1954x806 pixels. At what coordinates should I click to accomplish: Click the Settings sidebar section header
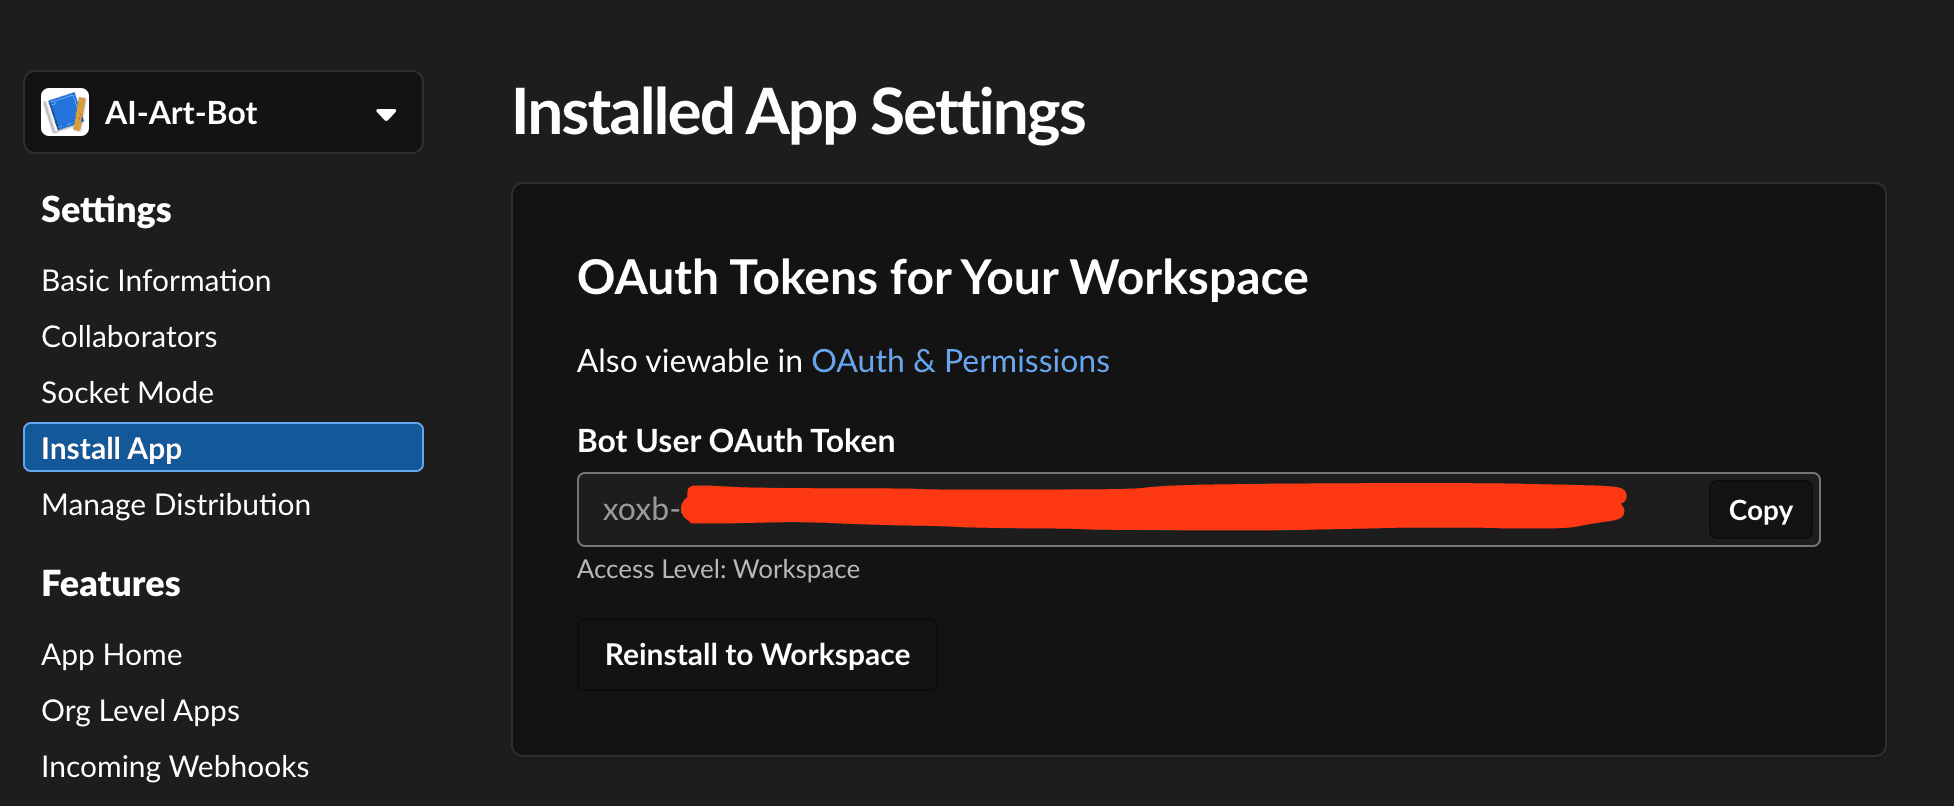click(x=106, y=210)
